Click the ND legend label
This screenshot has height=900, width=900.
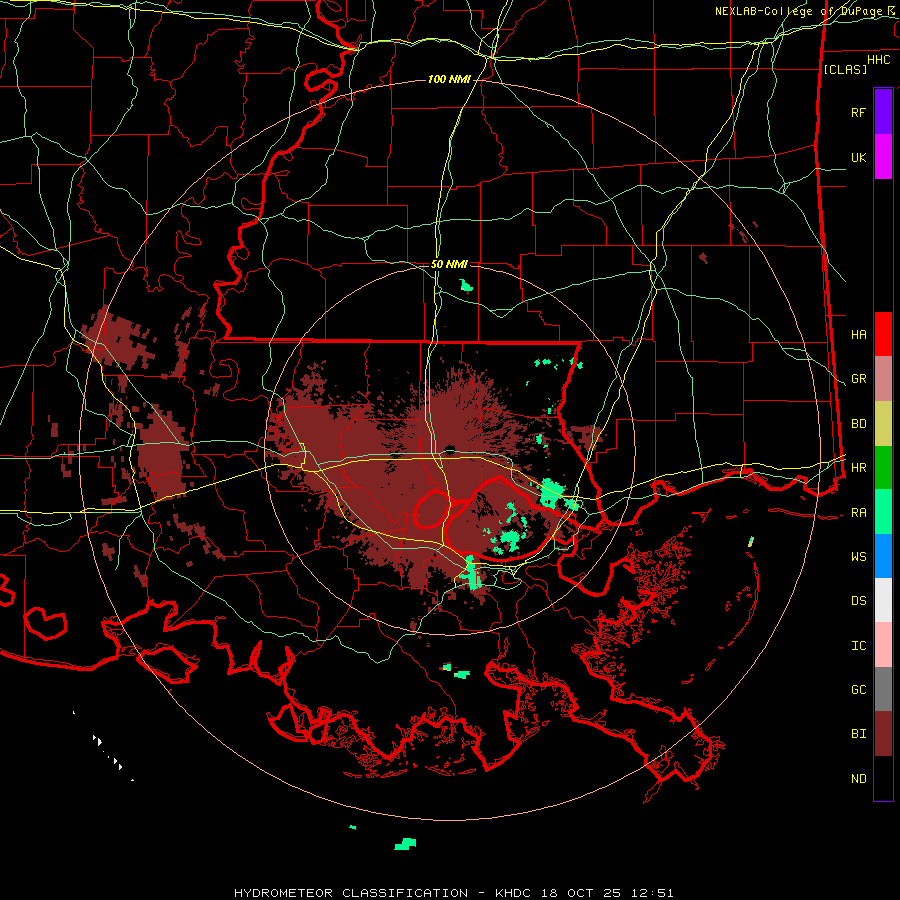[x=858, y=779]
